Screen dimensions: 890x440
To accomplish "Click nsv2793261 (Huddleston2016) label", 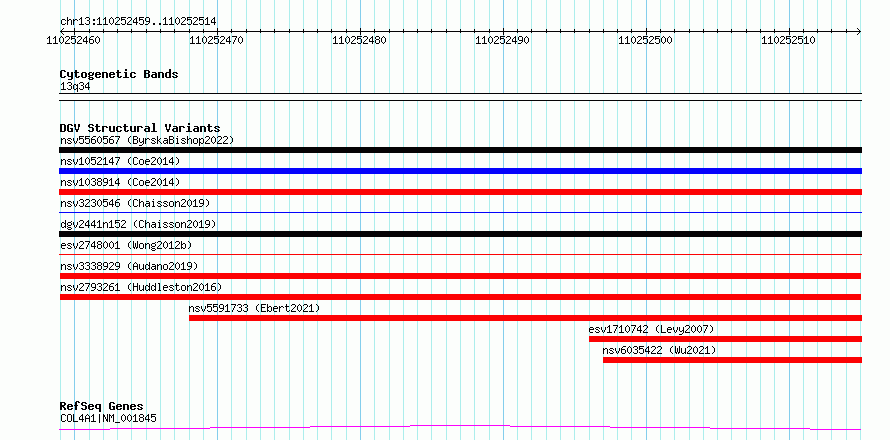I will tap(141, 287).
